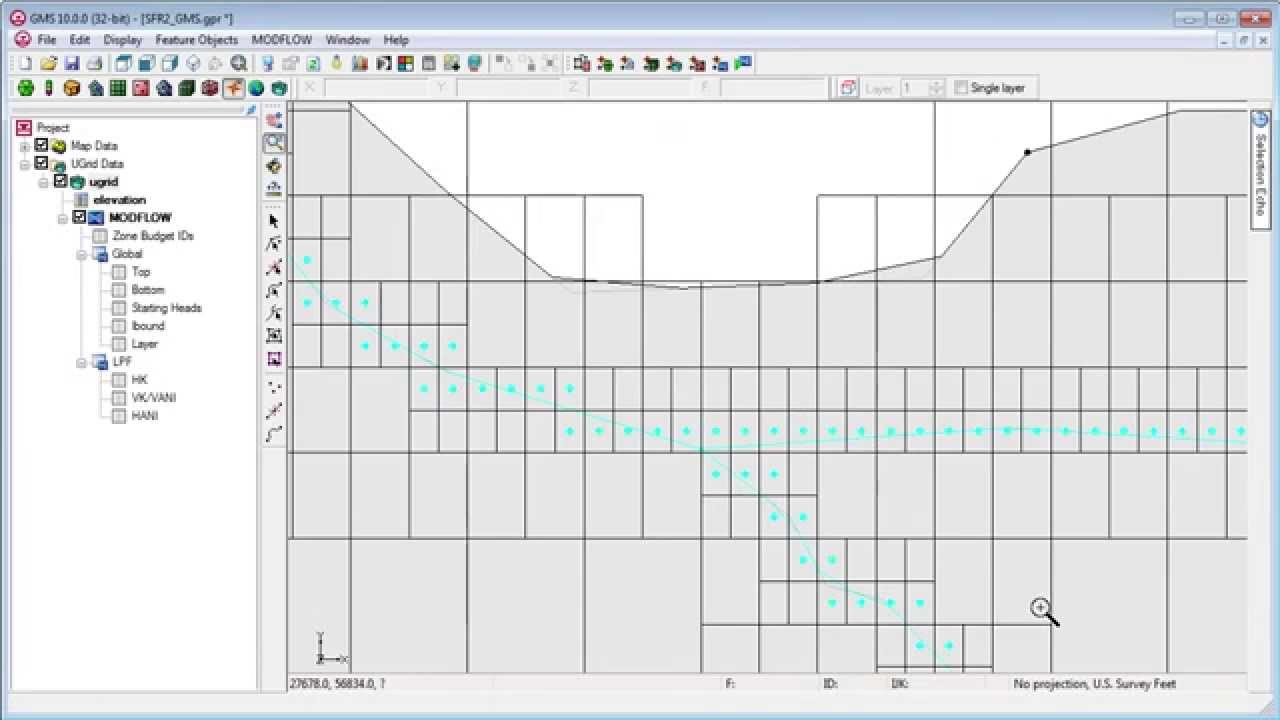
Task: Select the Create Arc tool
Action: [274, 434]
